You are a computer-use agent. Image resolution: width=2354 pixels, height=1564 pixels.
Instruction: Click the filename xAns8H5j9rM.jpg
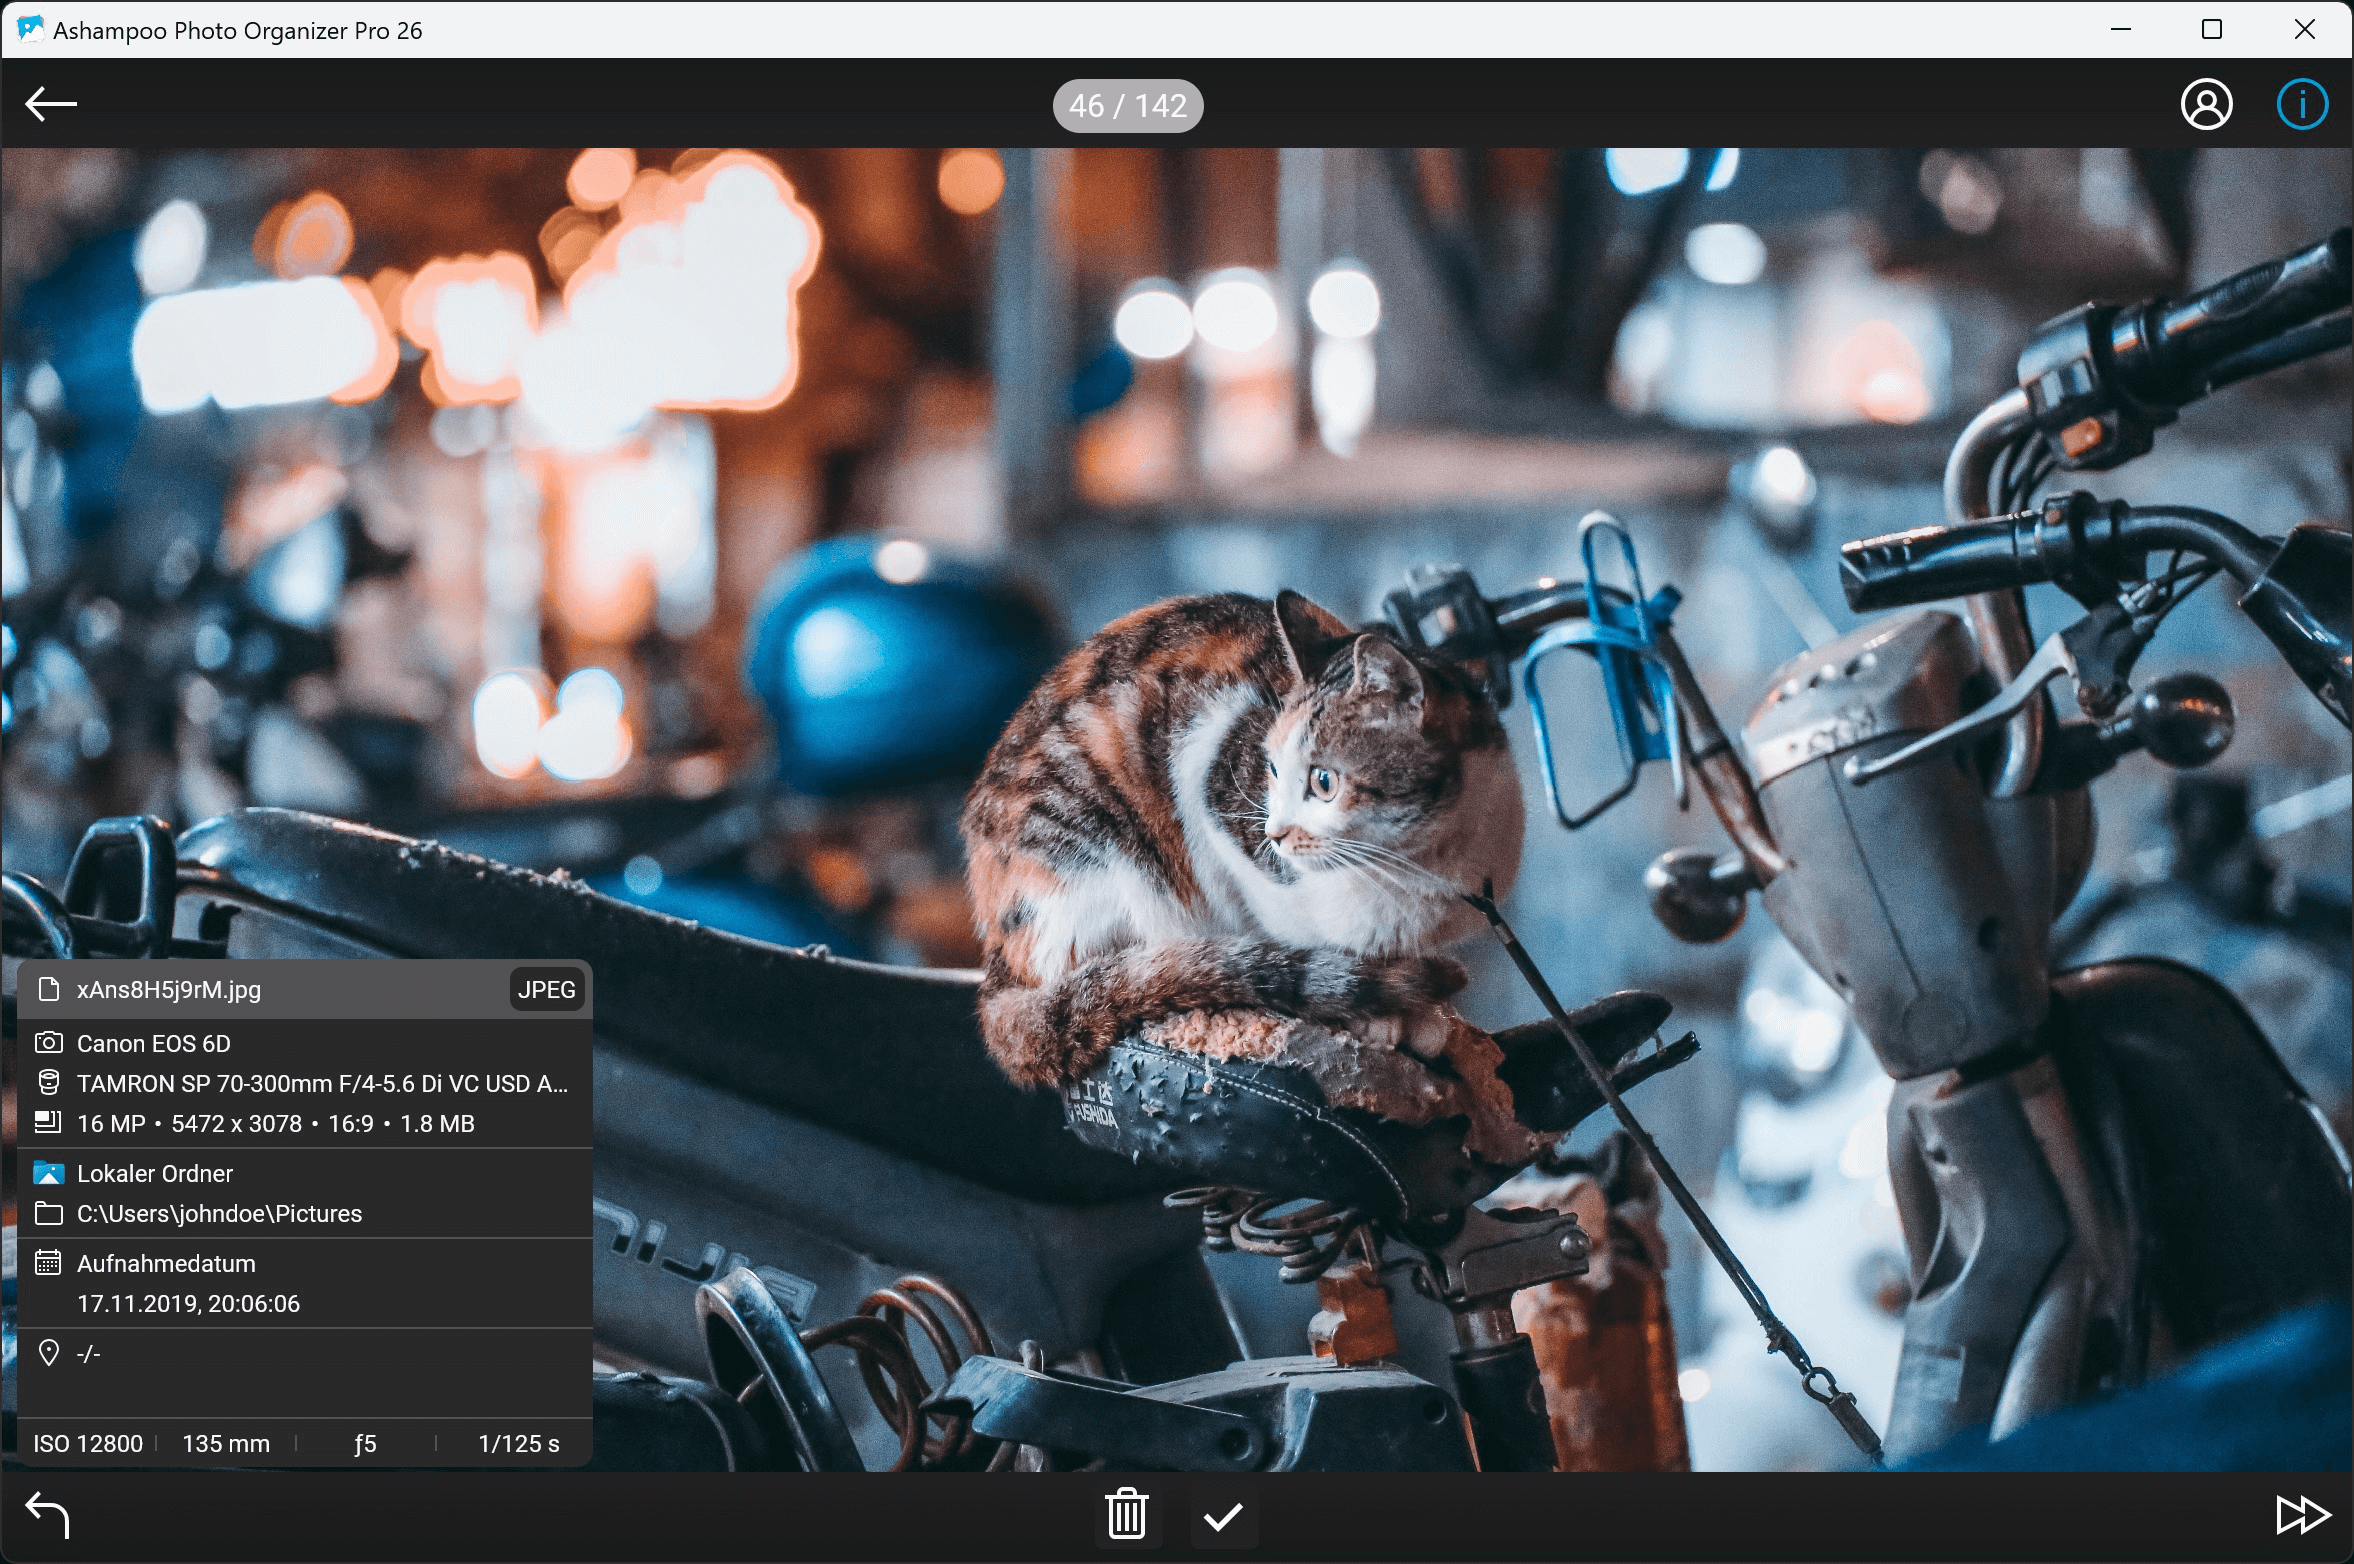[x=168, y=989]
